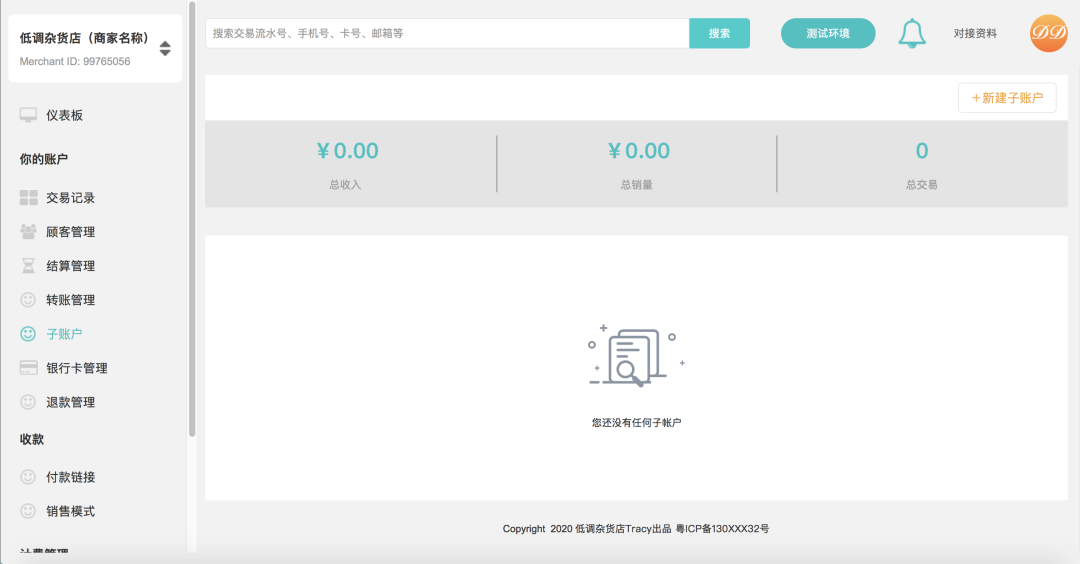This screenshot has width=1080, height=564.
Task: Open the 结算管理 hourglass icon
Action: tap(28, 266)
